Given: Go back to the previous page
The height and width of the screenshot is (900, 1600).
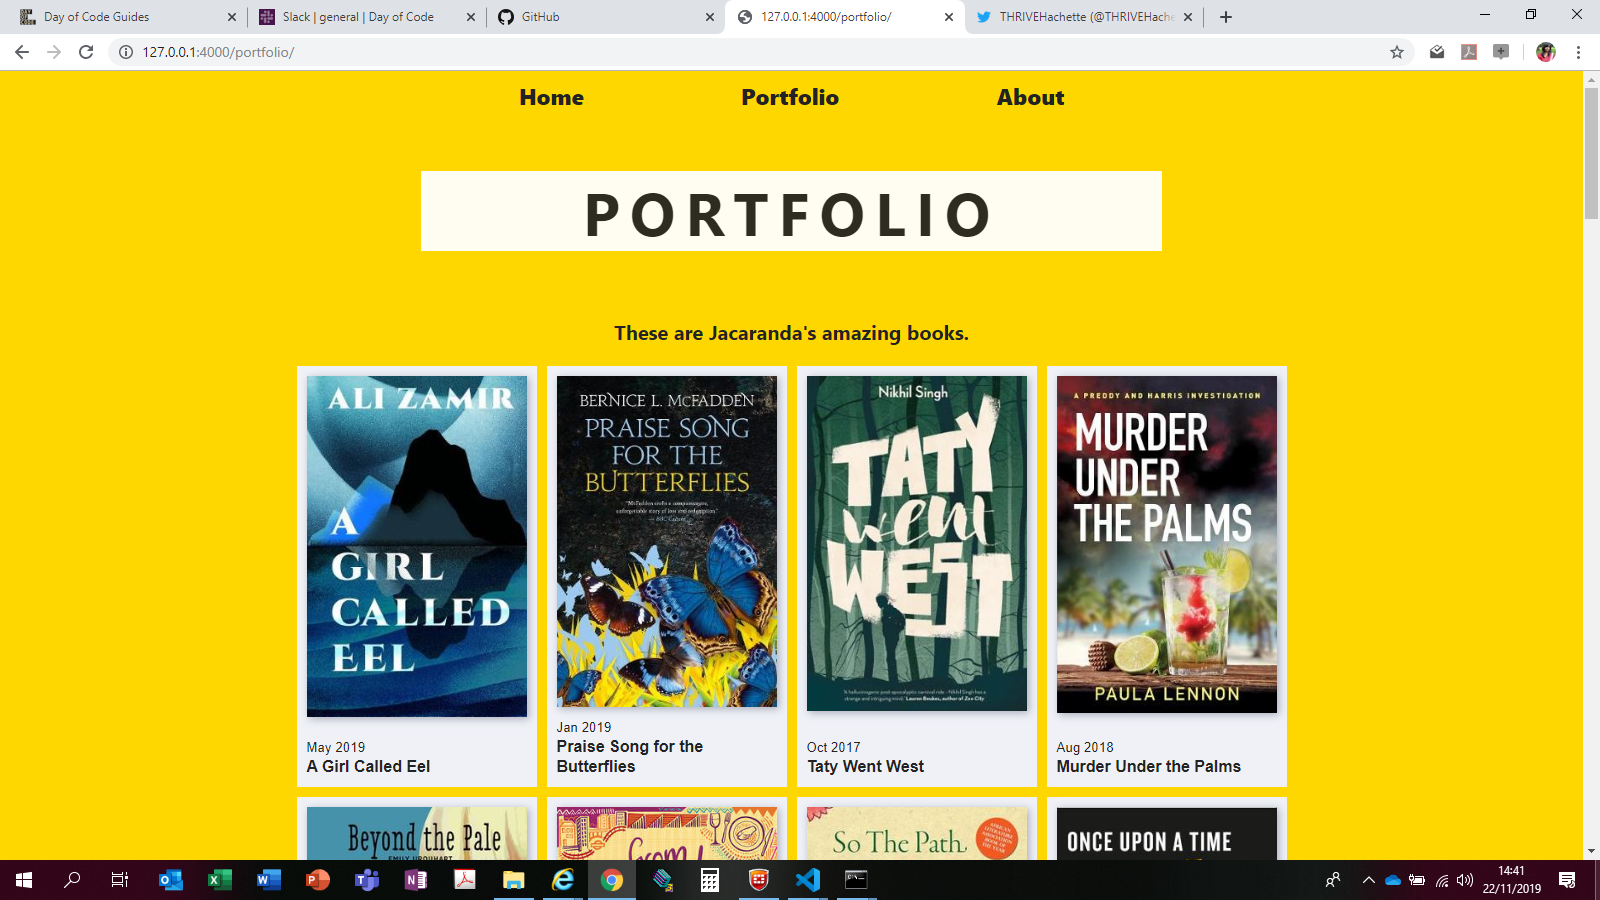Looking at the screenshot, I should [22, 52].
